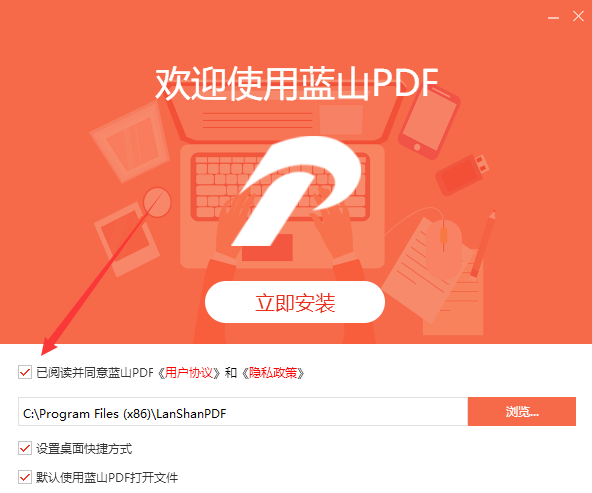Open the 隐私政策 link
Viewport: 592px width, 493px height.
273,373
